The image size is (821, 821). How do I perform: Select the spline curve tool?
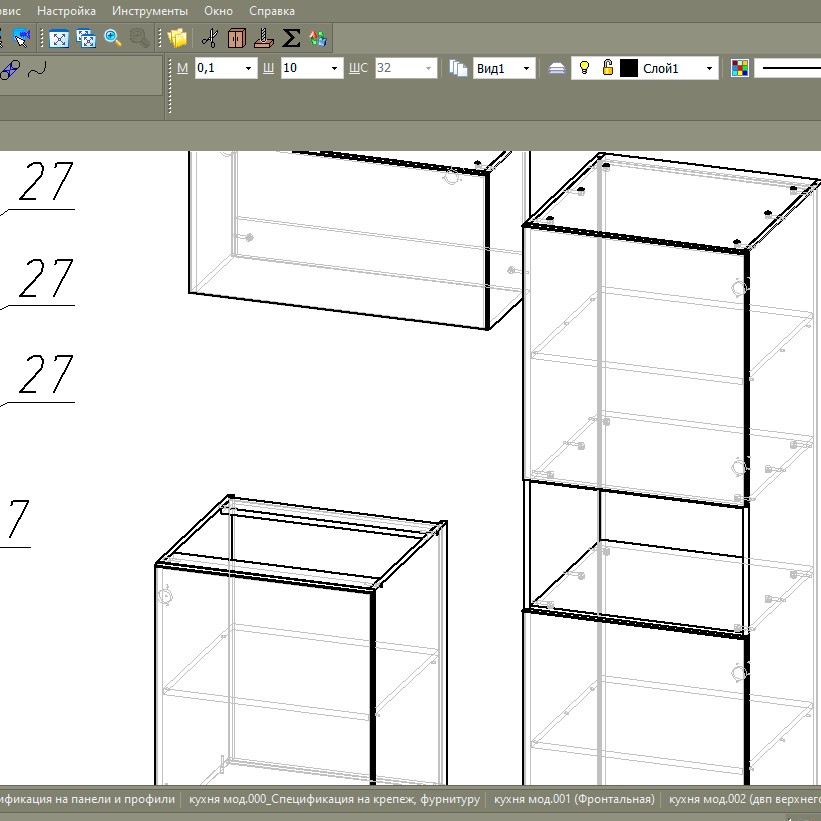tap(37, 70)
